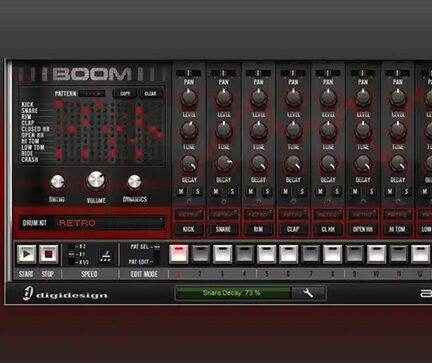Start playback with the green play button

coord(26,254)
